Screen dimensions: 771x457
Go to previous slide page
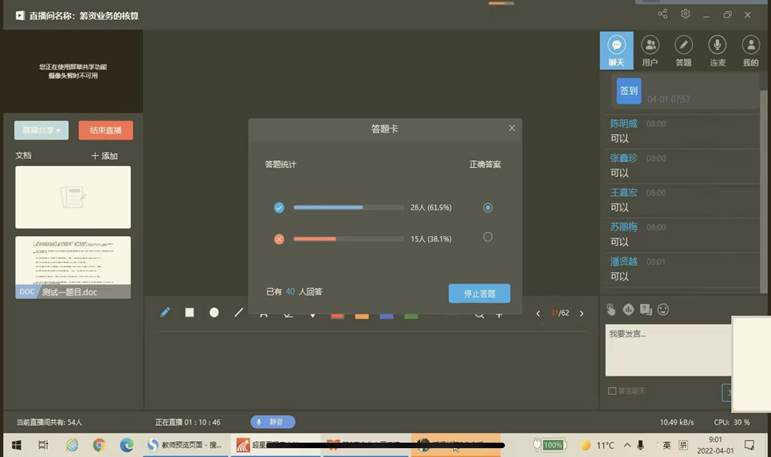tap(538, 313)
